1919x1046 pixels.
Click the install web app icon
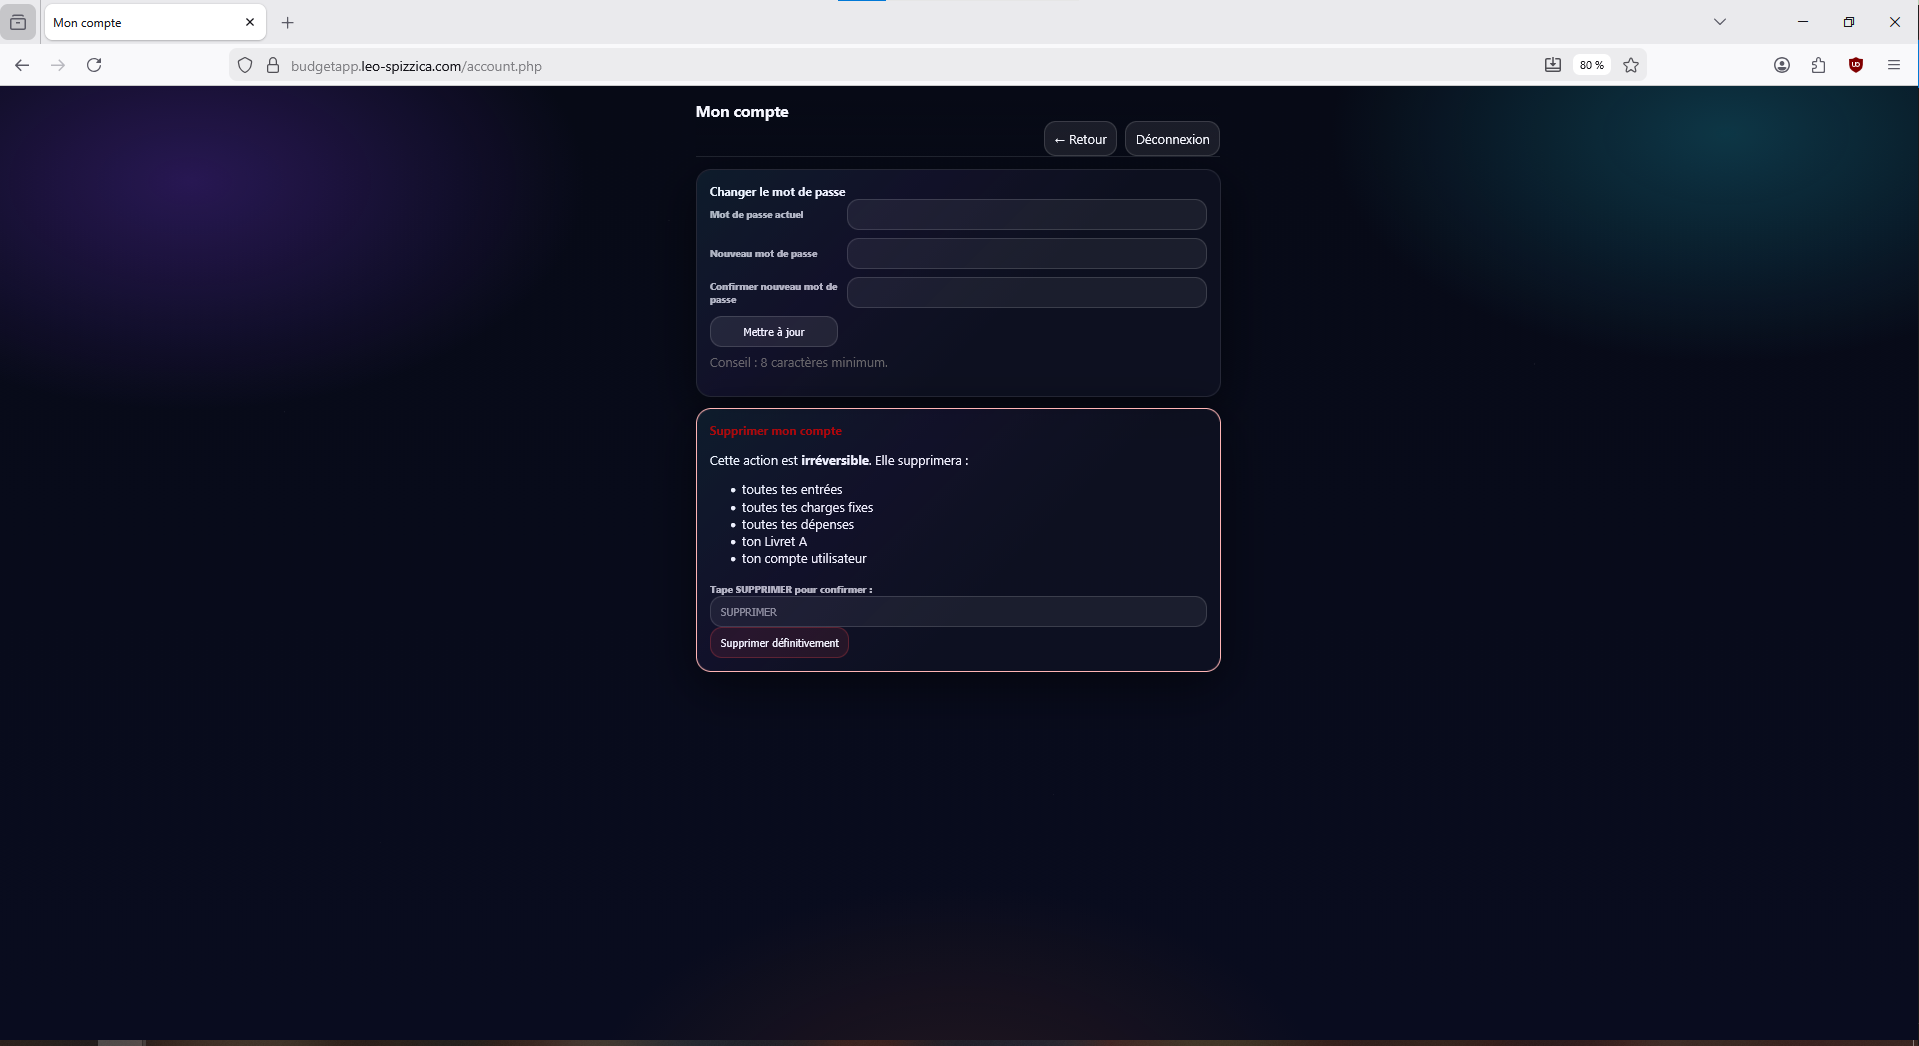coord(1552,65)
